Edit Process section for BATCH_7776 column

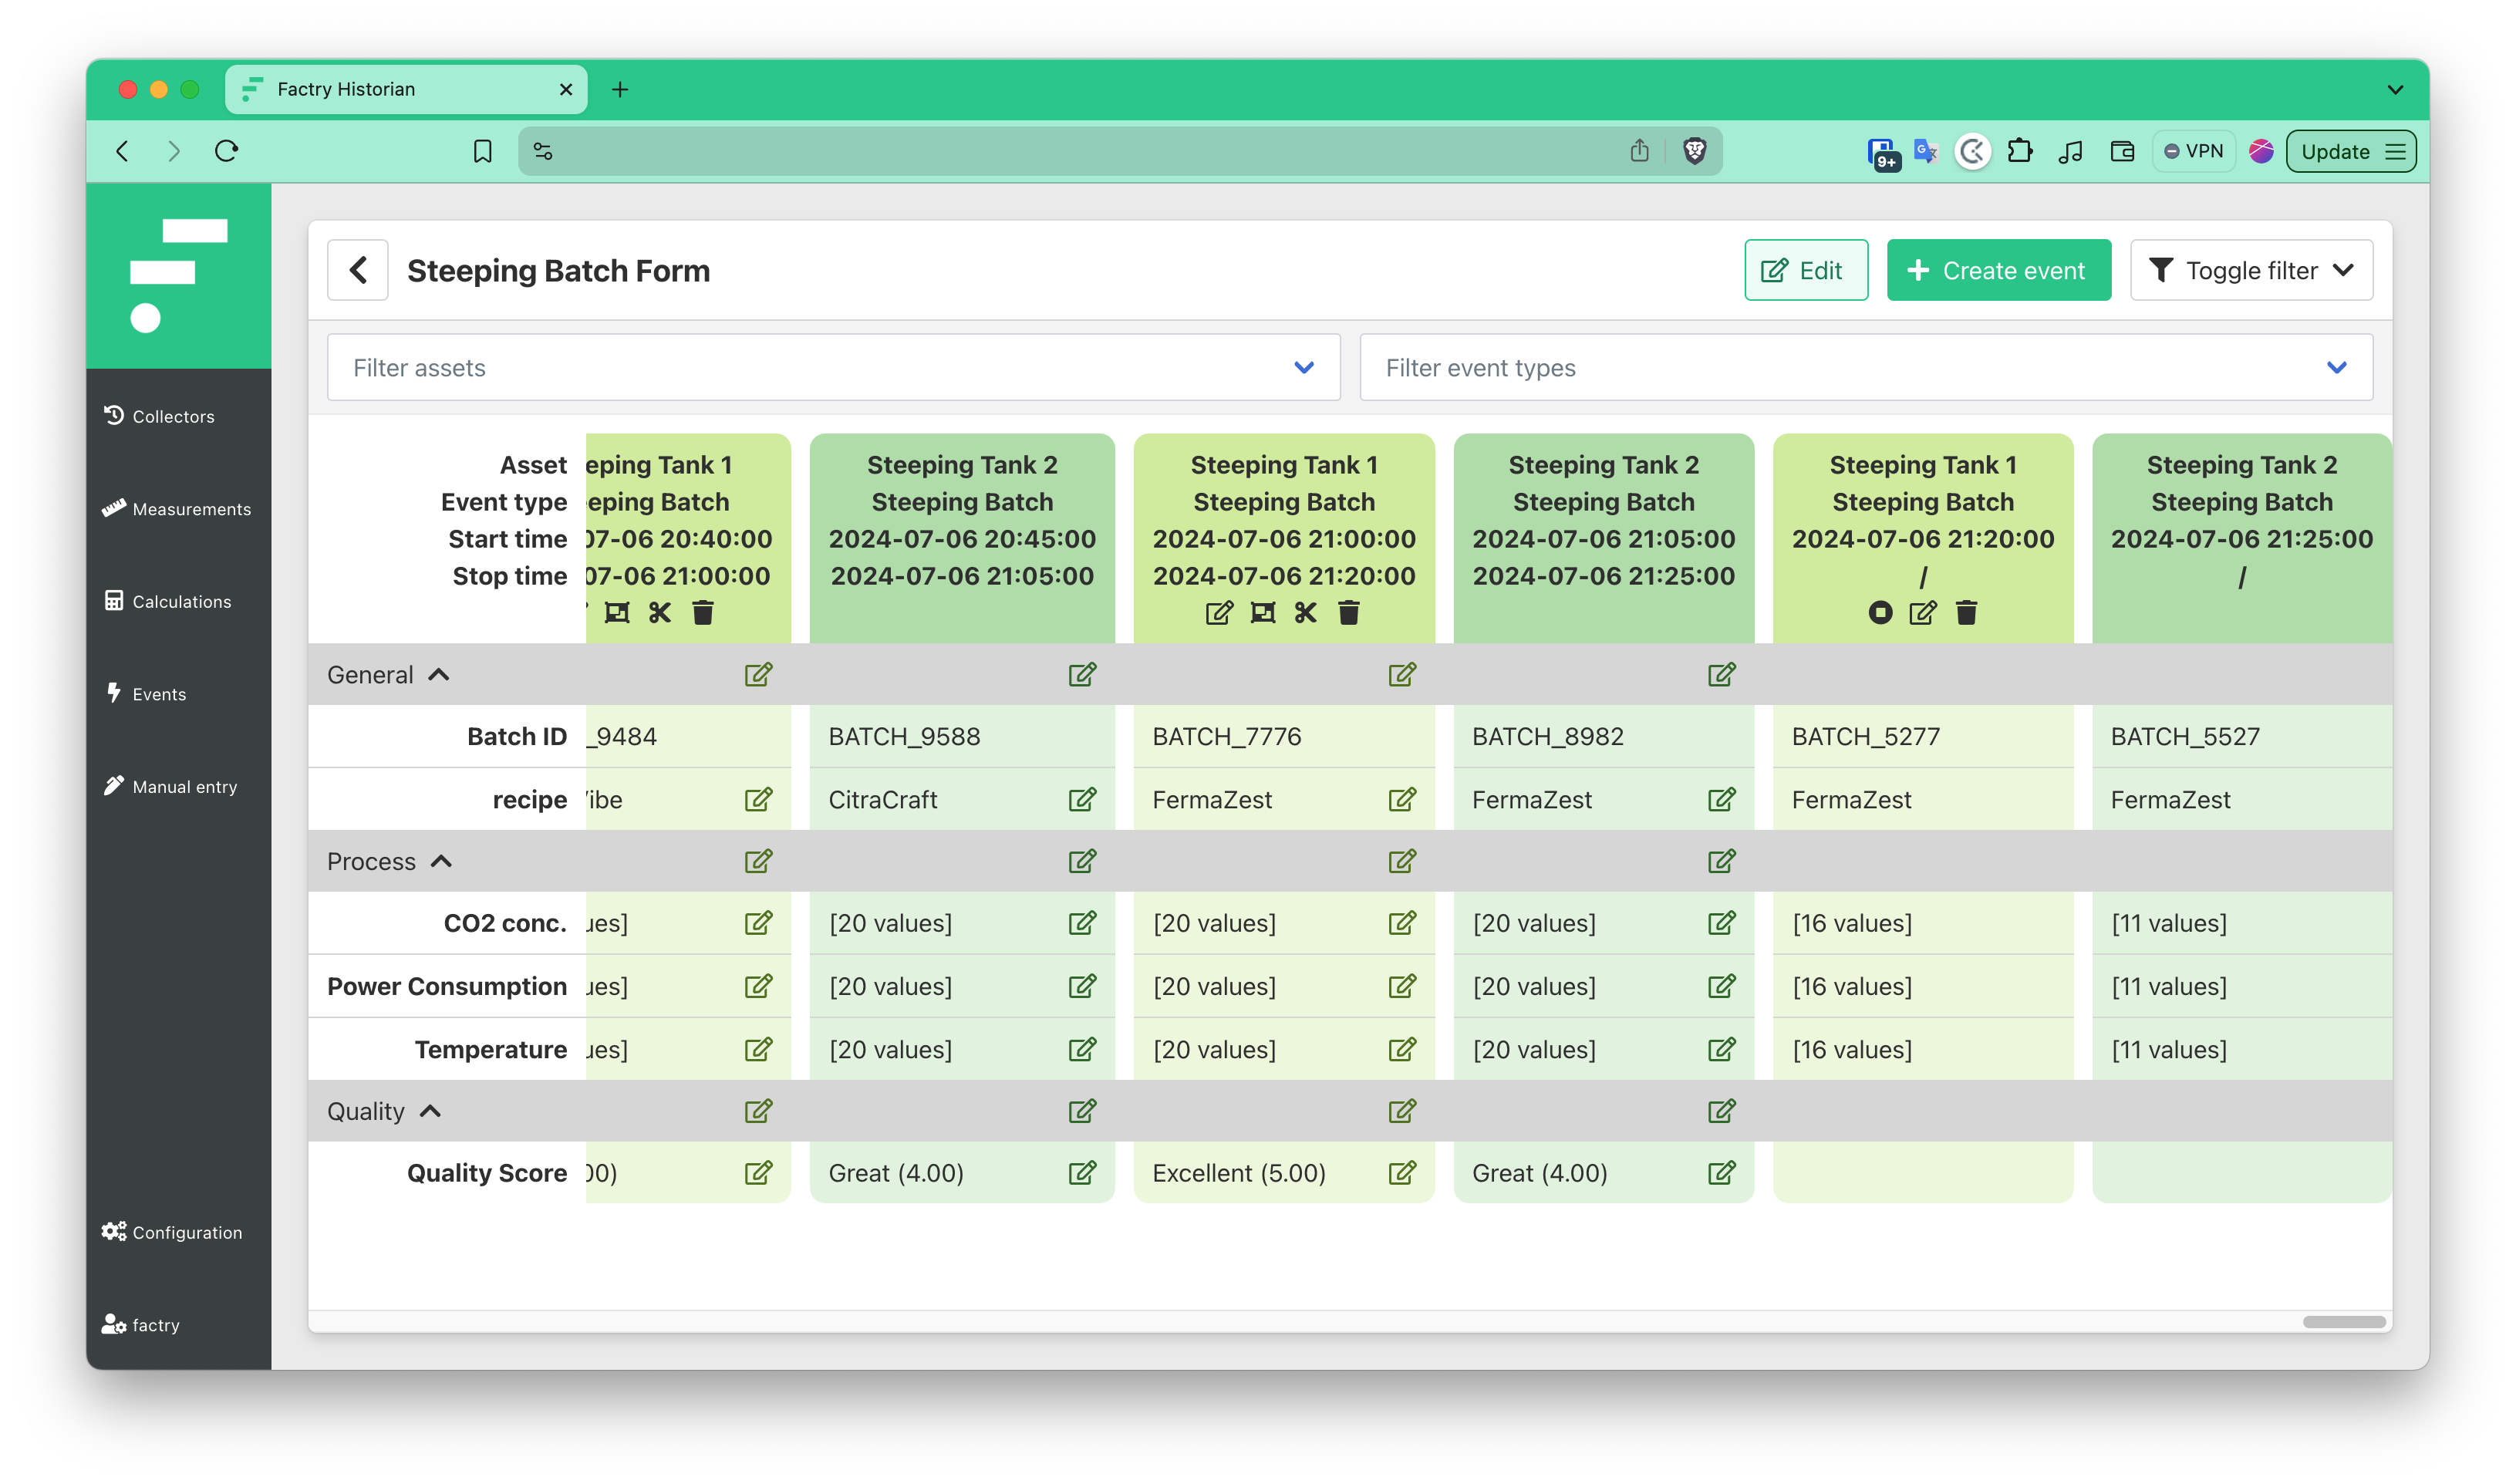coord(1402,860)
